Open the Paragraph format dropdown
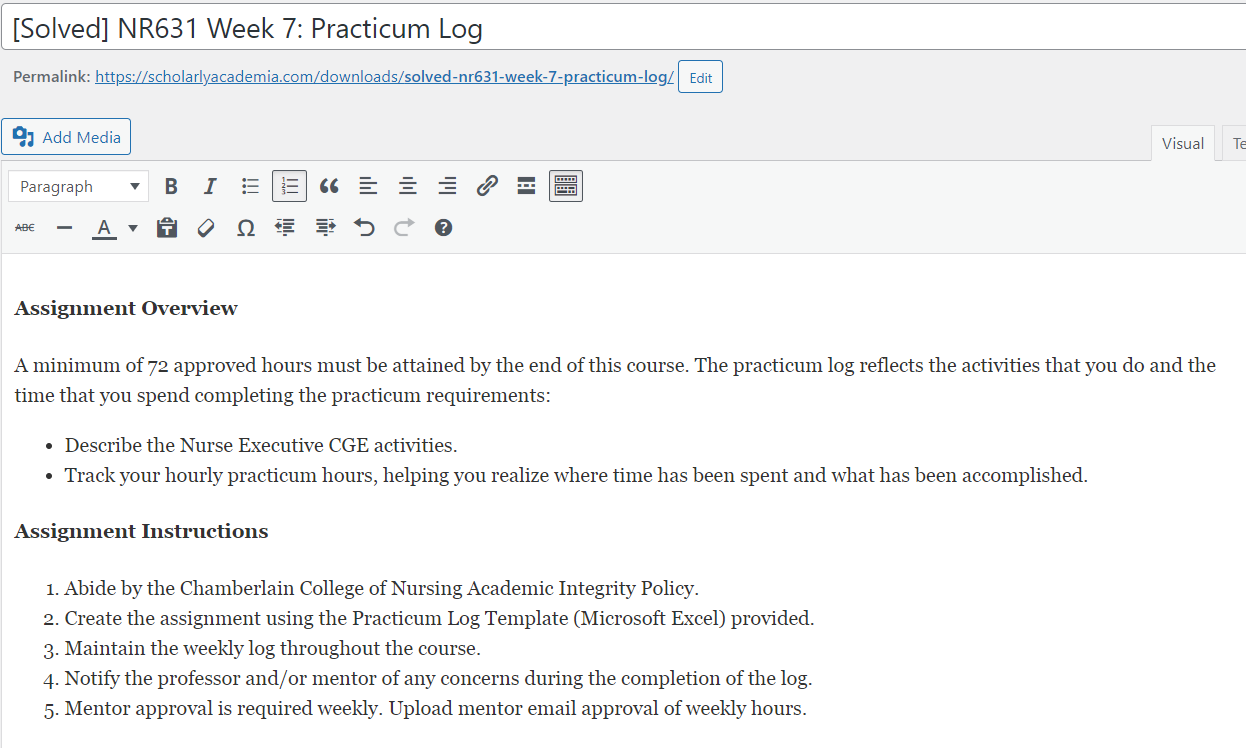1246x748 pixels. pos(79,186)
